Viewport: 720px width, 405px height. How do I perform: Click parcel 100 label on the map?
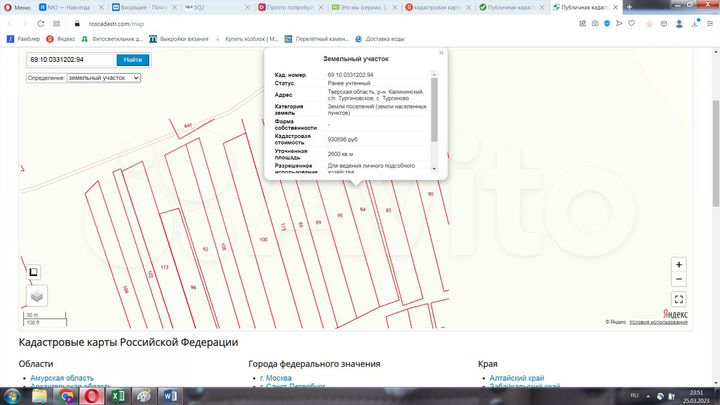pos(264,240)
